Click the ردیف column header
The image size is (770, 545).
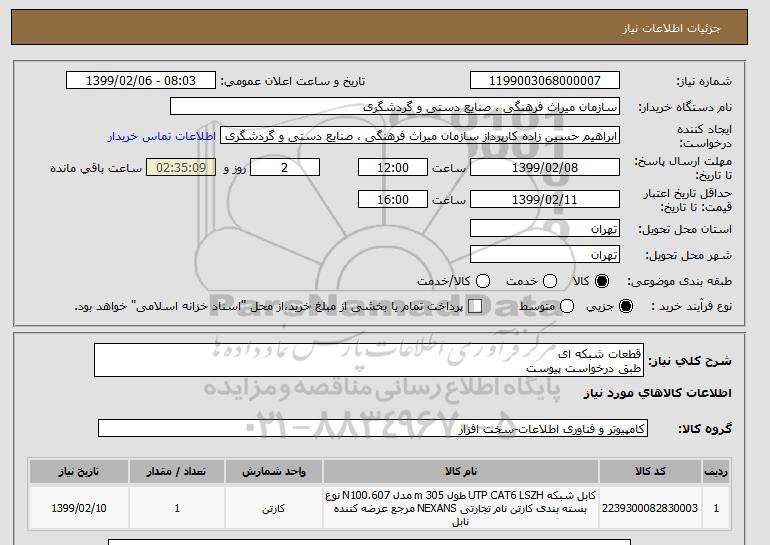click(716, 471)
